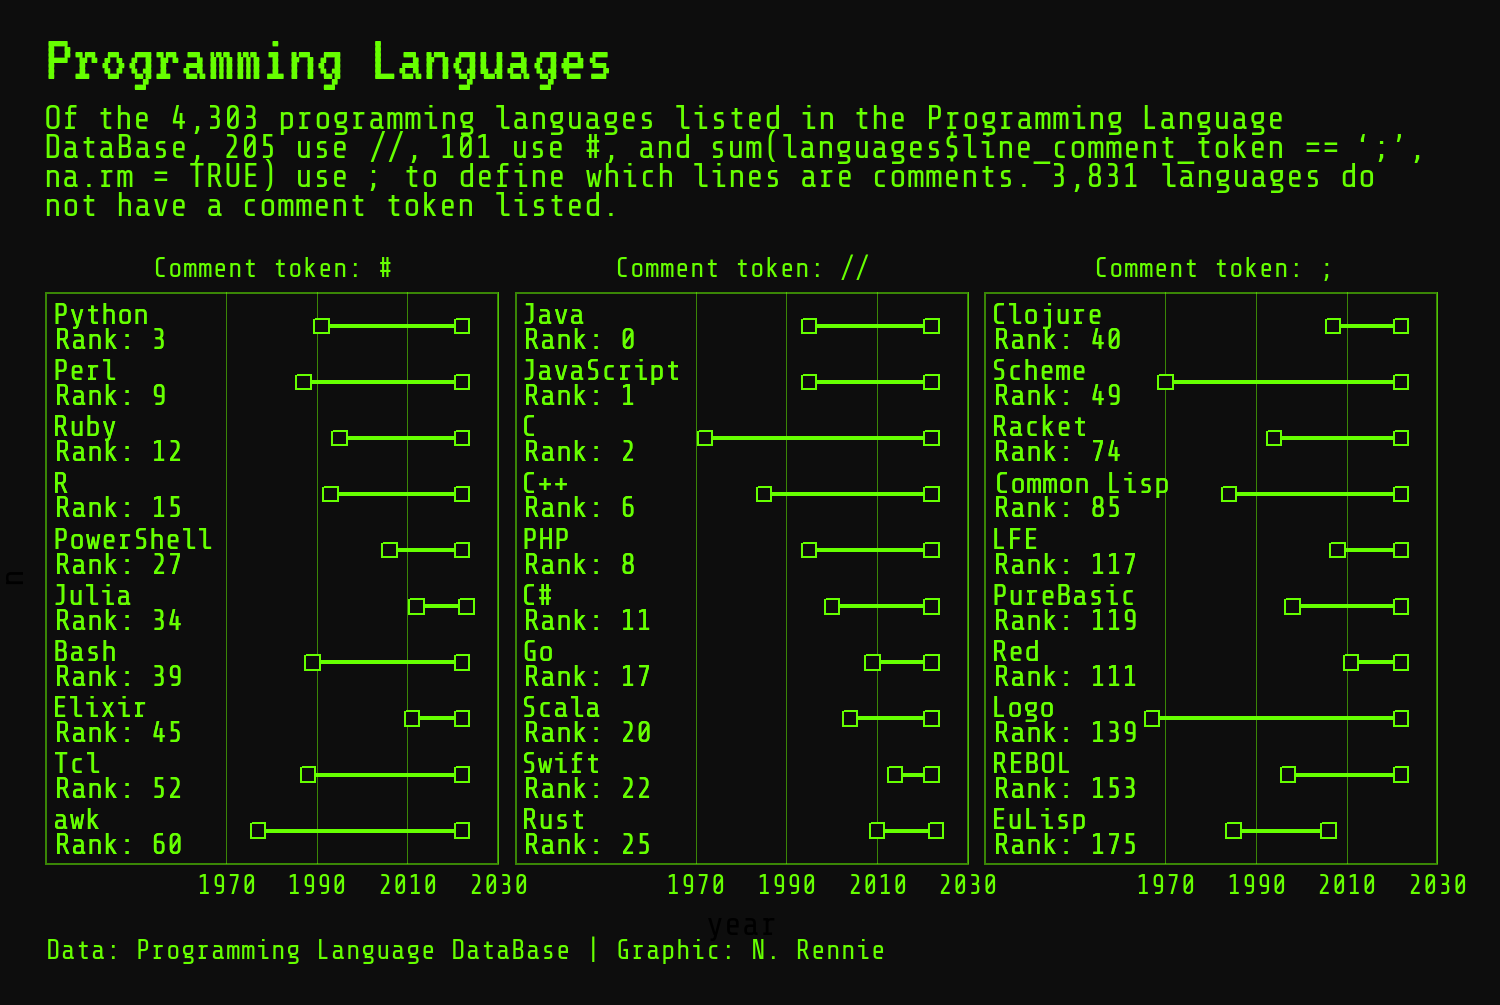Click the 1970 axis label under # panel

[x=227, y=885]
